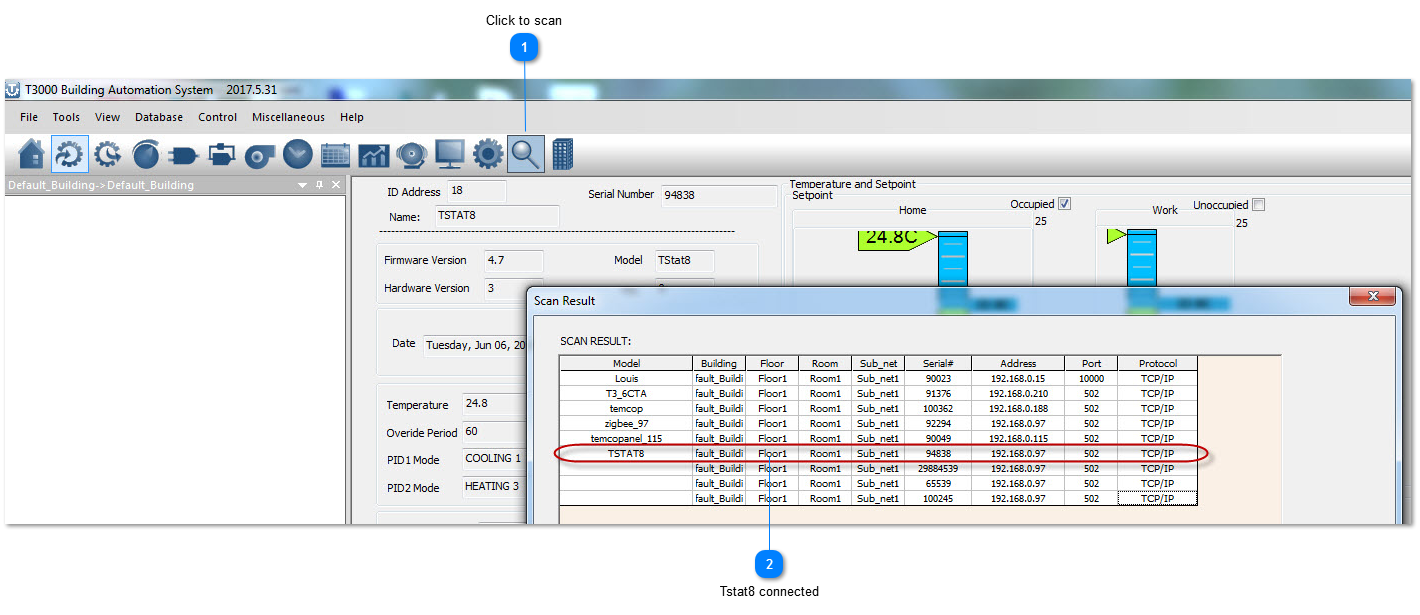The height and width of the screenshot is (615, 1420).
Task: Click the address cell 192.168.0.210
Action: tap(1018, 394)
